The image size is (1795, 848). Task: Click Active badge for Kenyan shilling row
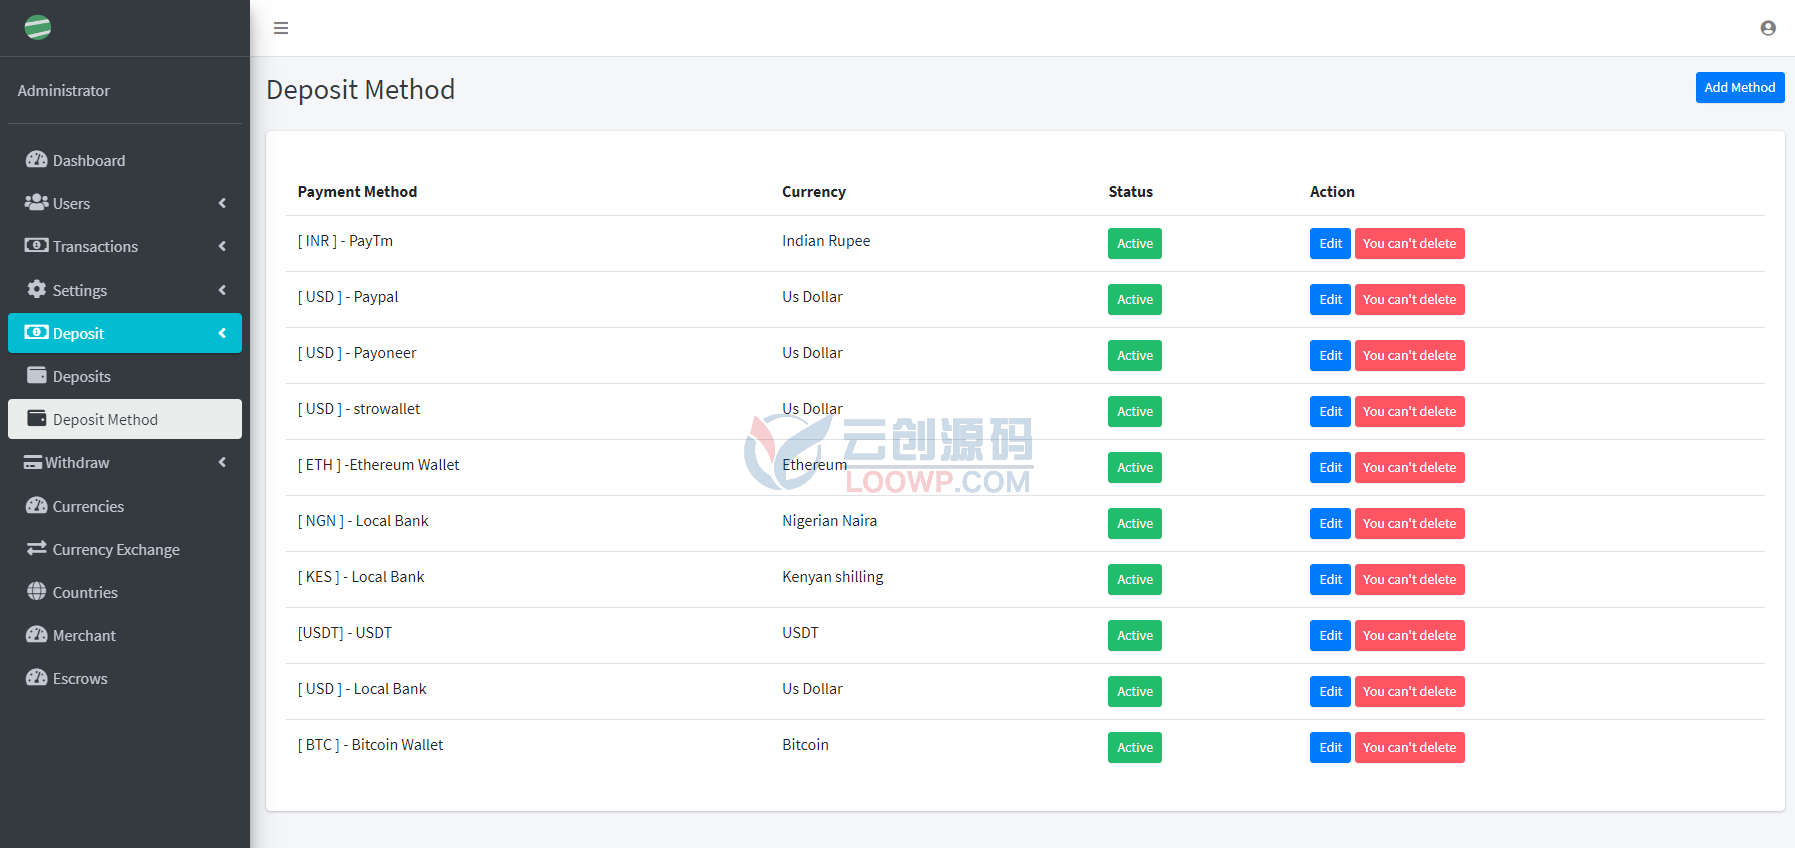tap(1135, 579)
